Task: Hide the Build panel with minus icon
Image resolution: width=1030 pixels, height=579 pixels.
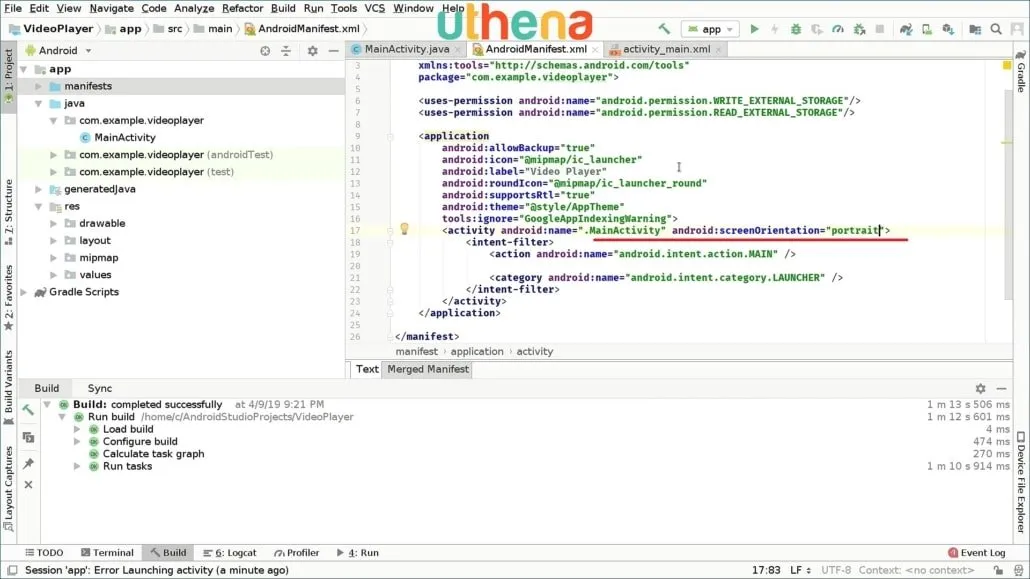Action: coord(1001,388)
